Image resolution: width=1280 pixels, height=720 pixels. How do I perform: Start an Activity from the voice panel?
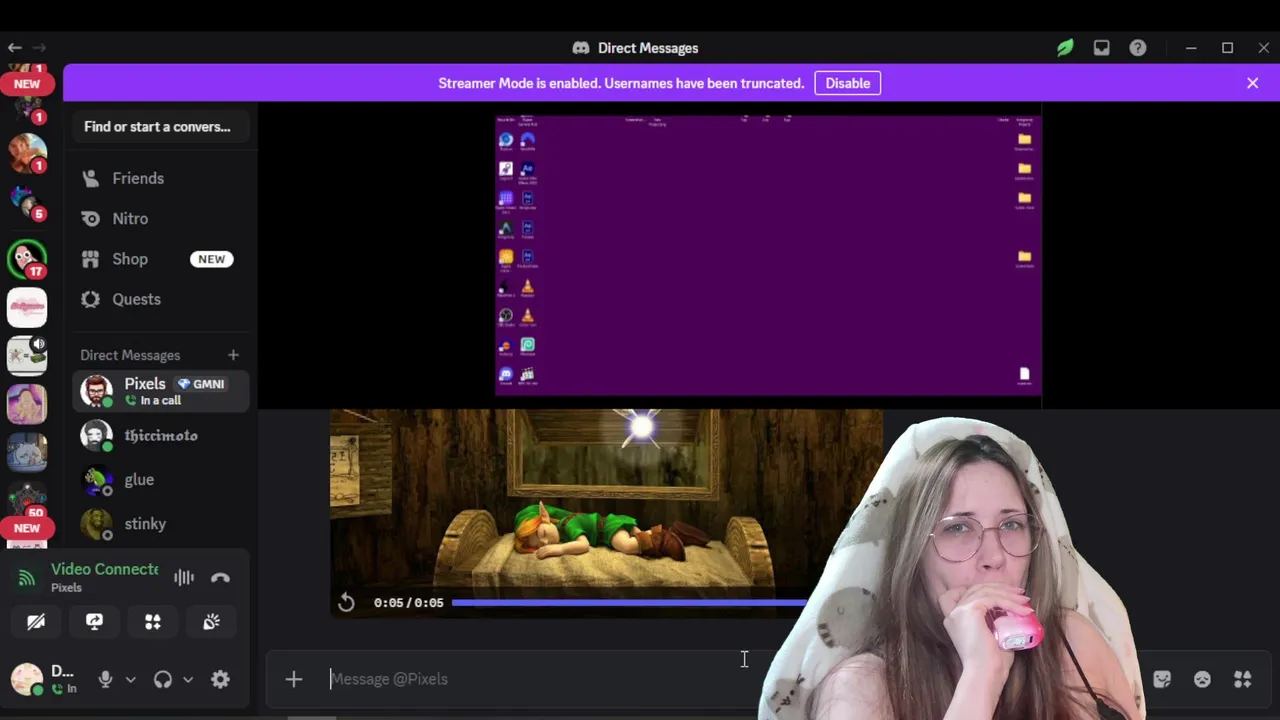click(153, 622)
